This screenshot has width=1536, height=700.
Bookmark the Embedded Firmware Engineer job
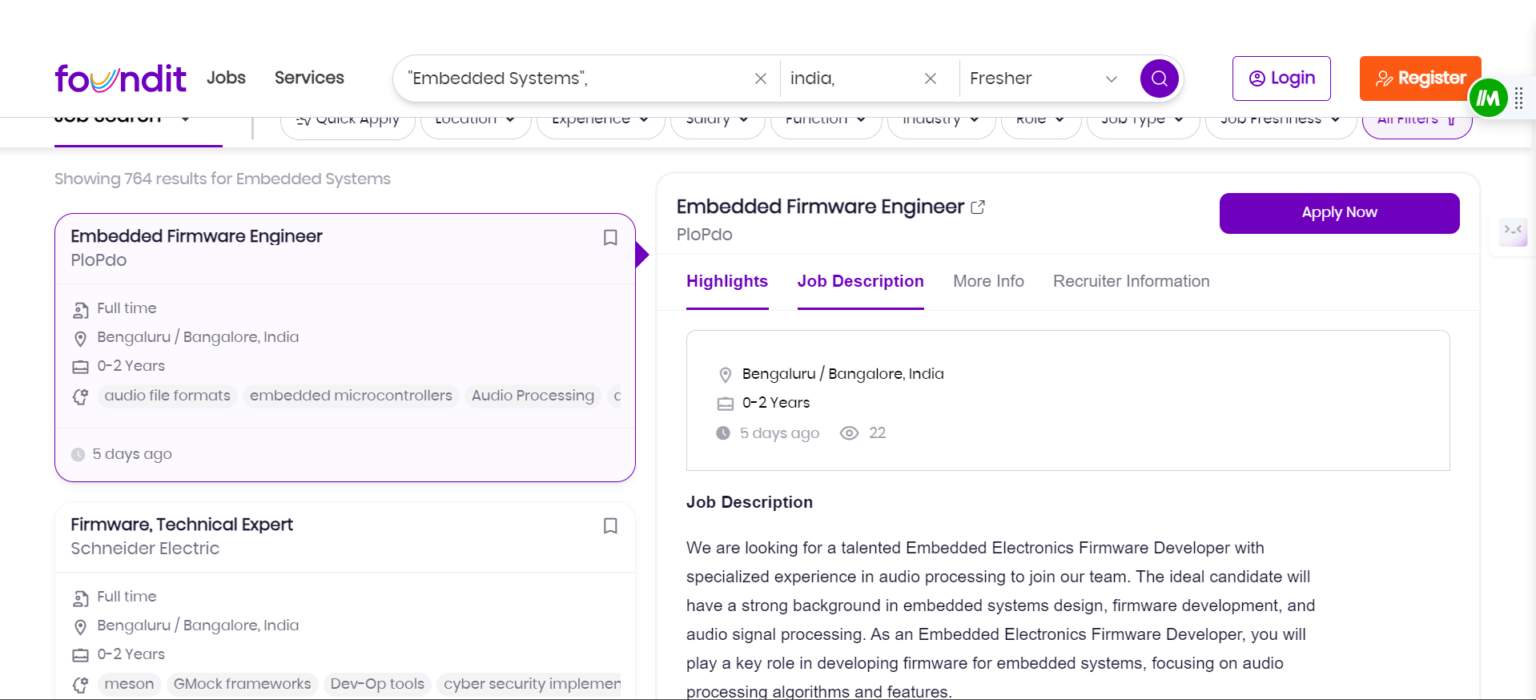coord(610,238)
